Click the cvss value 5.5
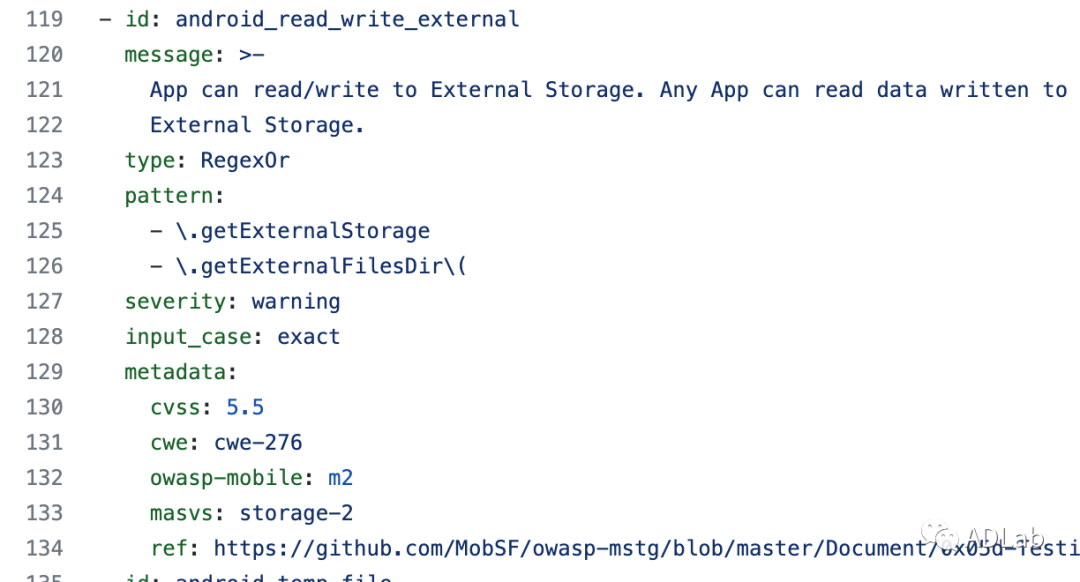Viewport: 1080px width, 582px height. tap(245, 407)
